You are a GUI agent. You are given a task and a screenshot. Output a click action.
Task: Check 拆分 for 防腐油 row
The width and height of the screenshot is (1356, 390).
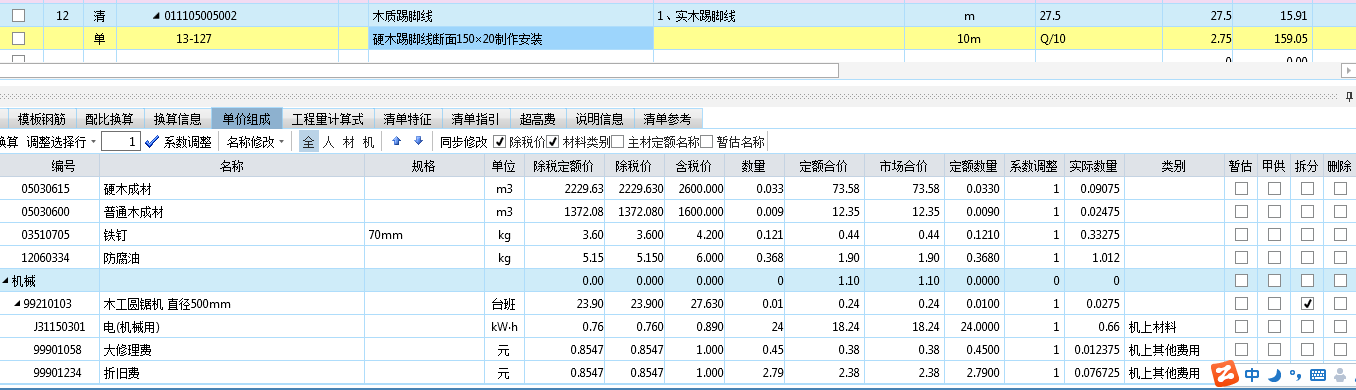tap(1307, 257)
